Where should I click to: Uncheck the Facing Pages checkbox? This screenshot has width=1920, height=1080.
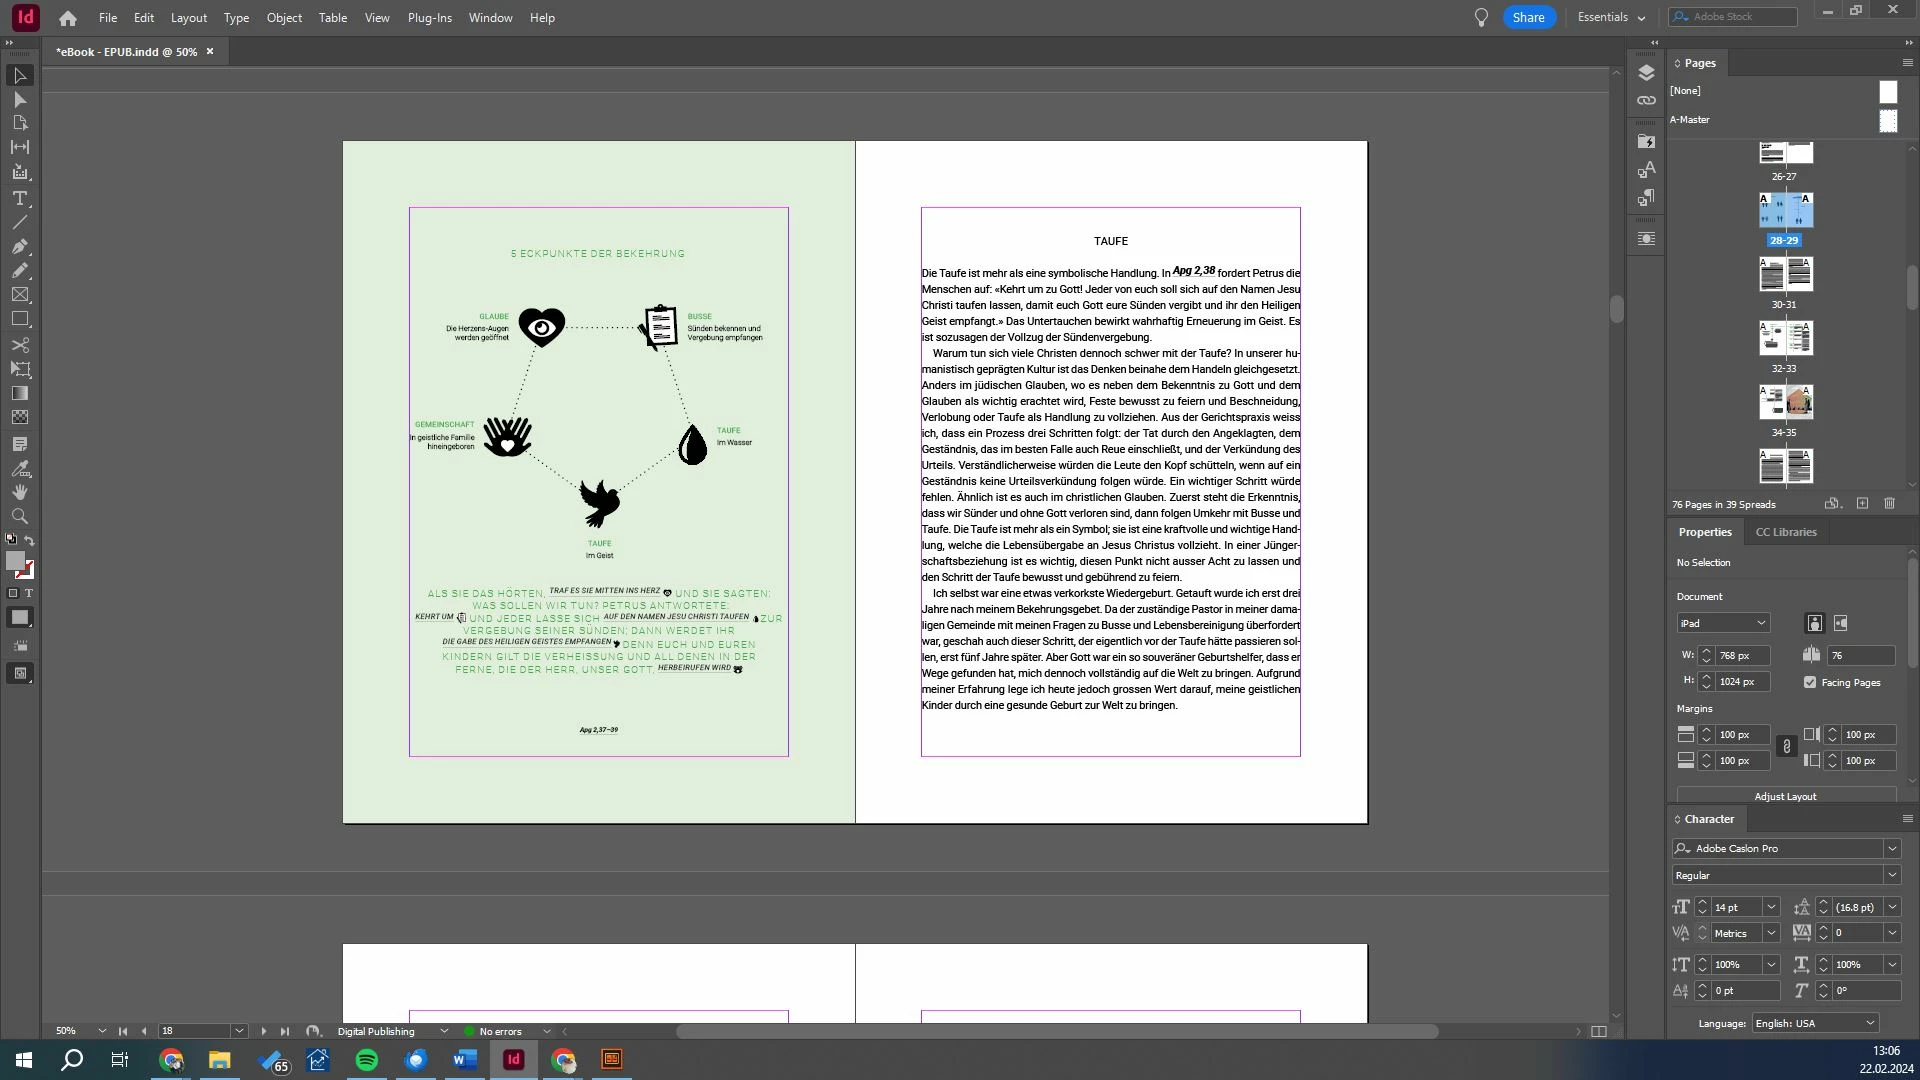[x=1810, y=682]
